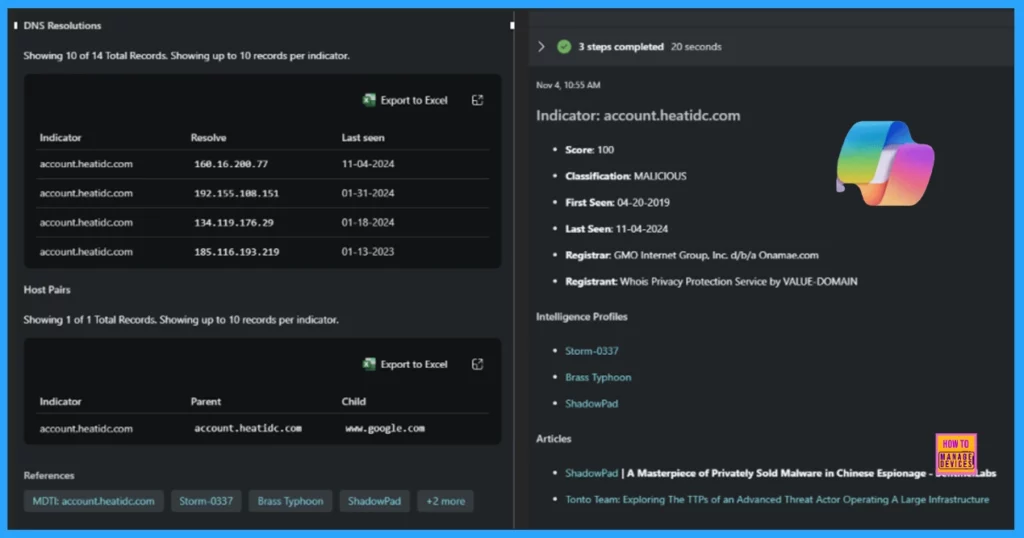
Task: Click the Registrant Whois Privacy Protection entry
Action: point(711,281)
